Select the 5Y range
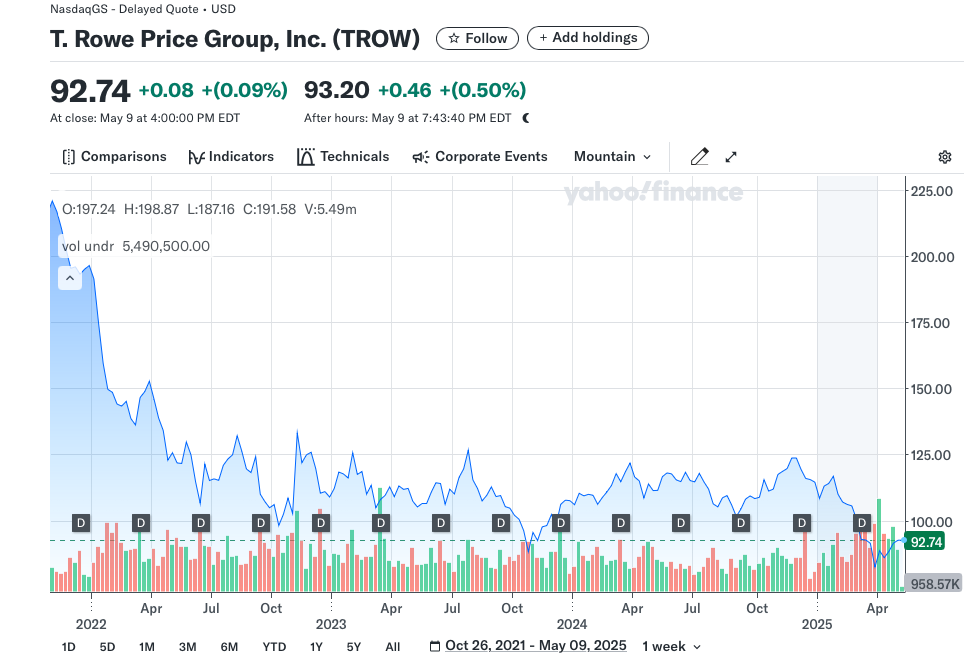979x667 pixels. pos(354,647)
